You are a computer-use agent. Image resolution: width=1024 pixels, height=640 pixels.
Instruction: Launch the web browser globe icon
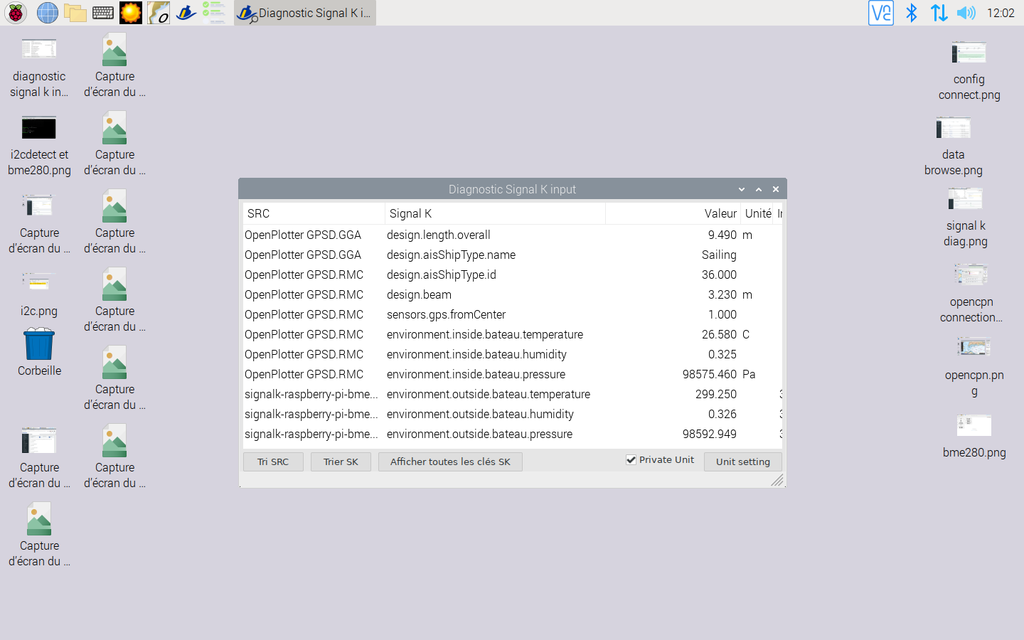coord(47,12)
